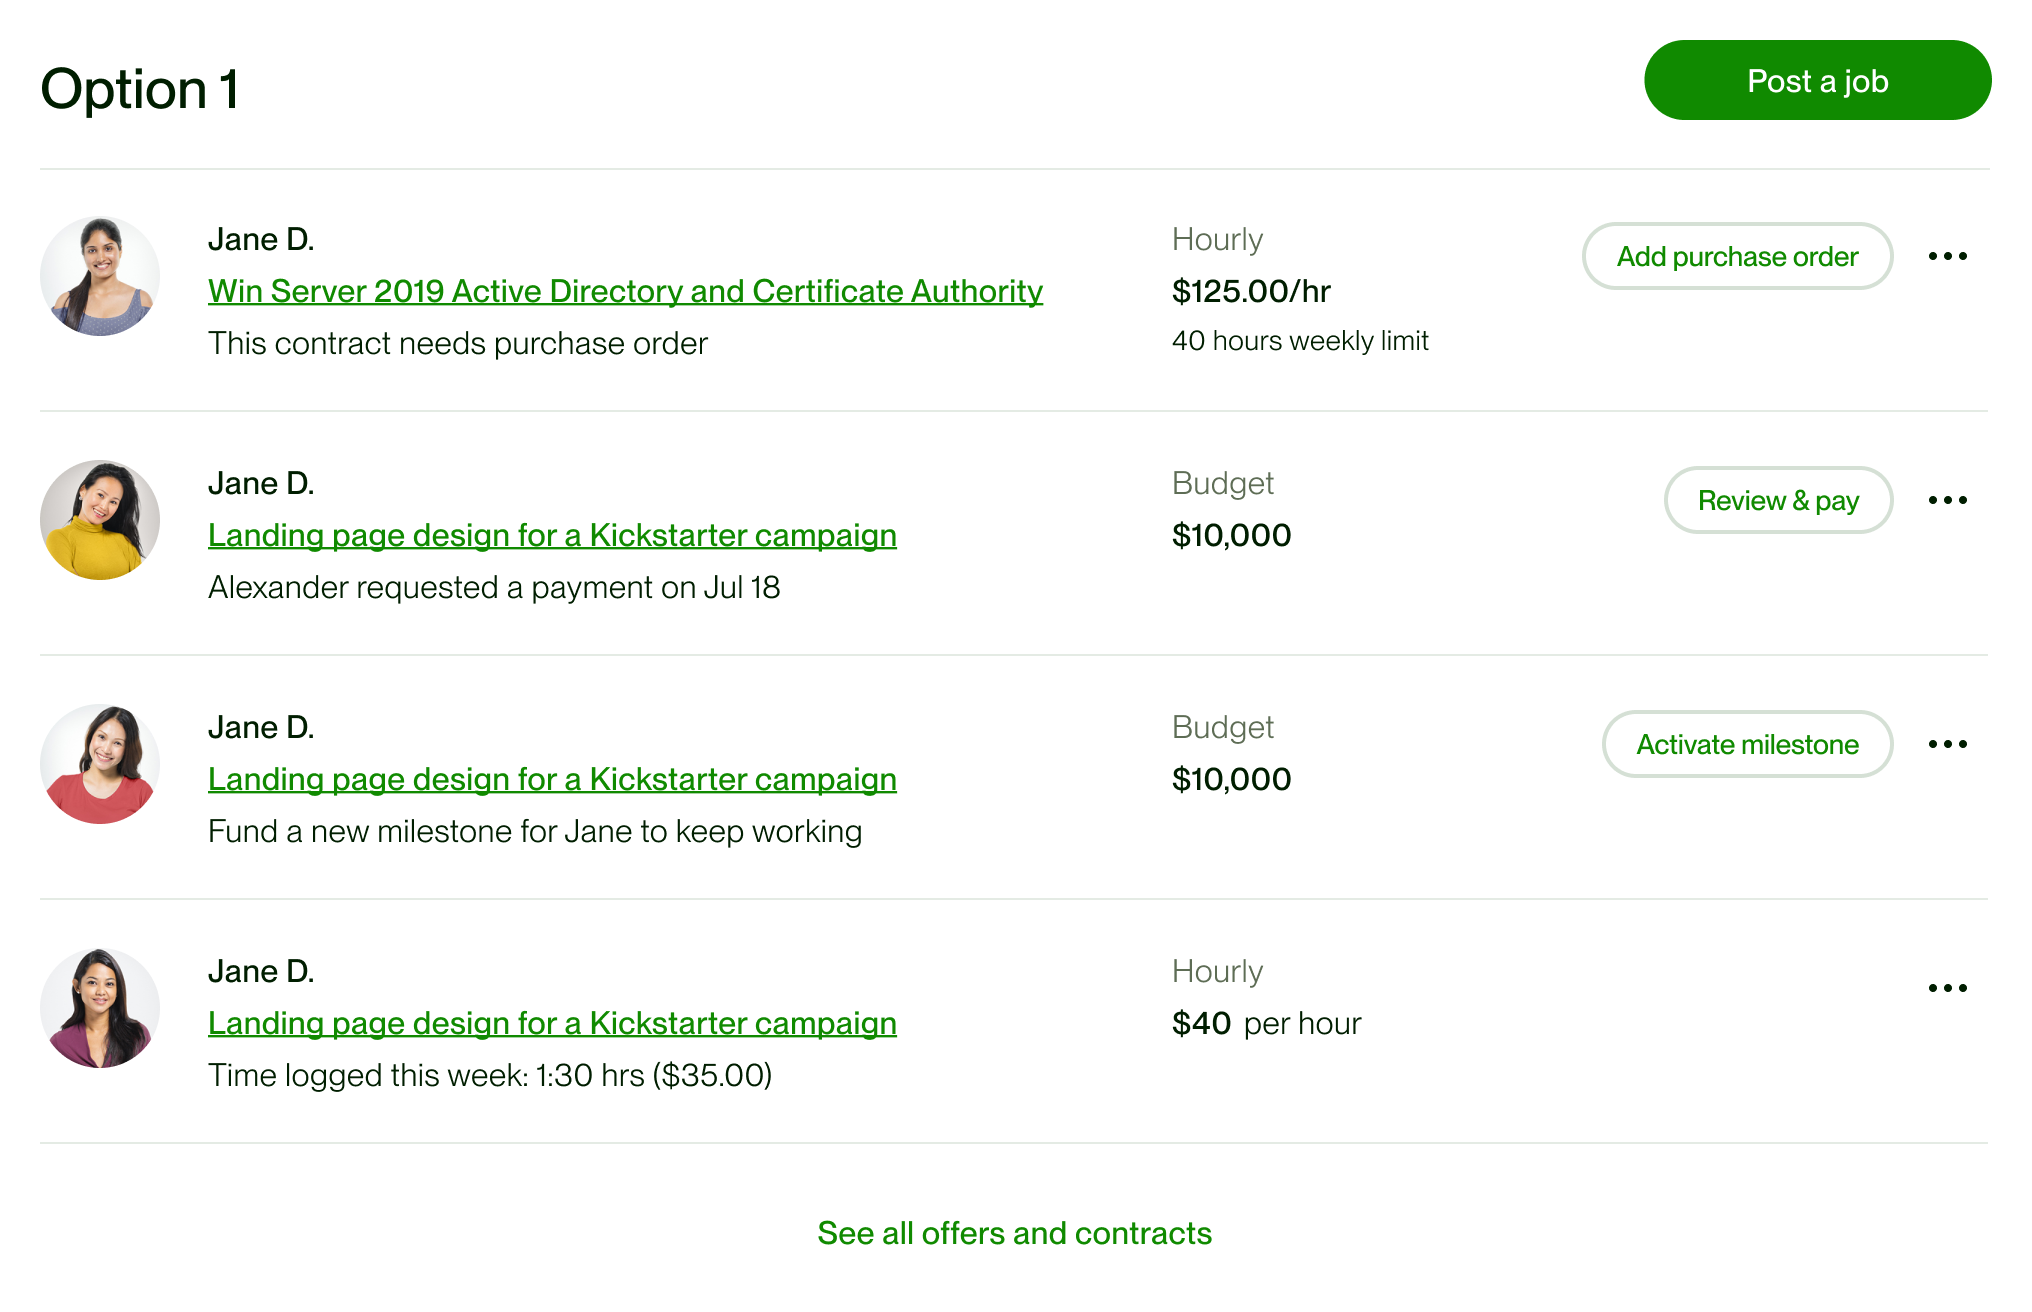Viewport: 2032px width, 1312px height.
Task: See all offers and contracts
Action: click(x=1014, y=1233)
